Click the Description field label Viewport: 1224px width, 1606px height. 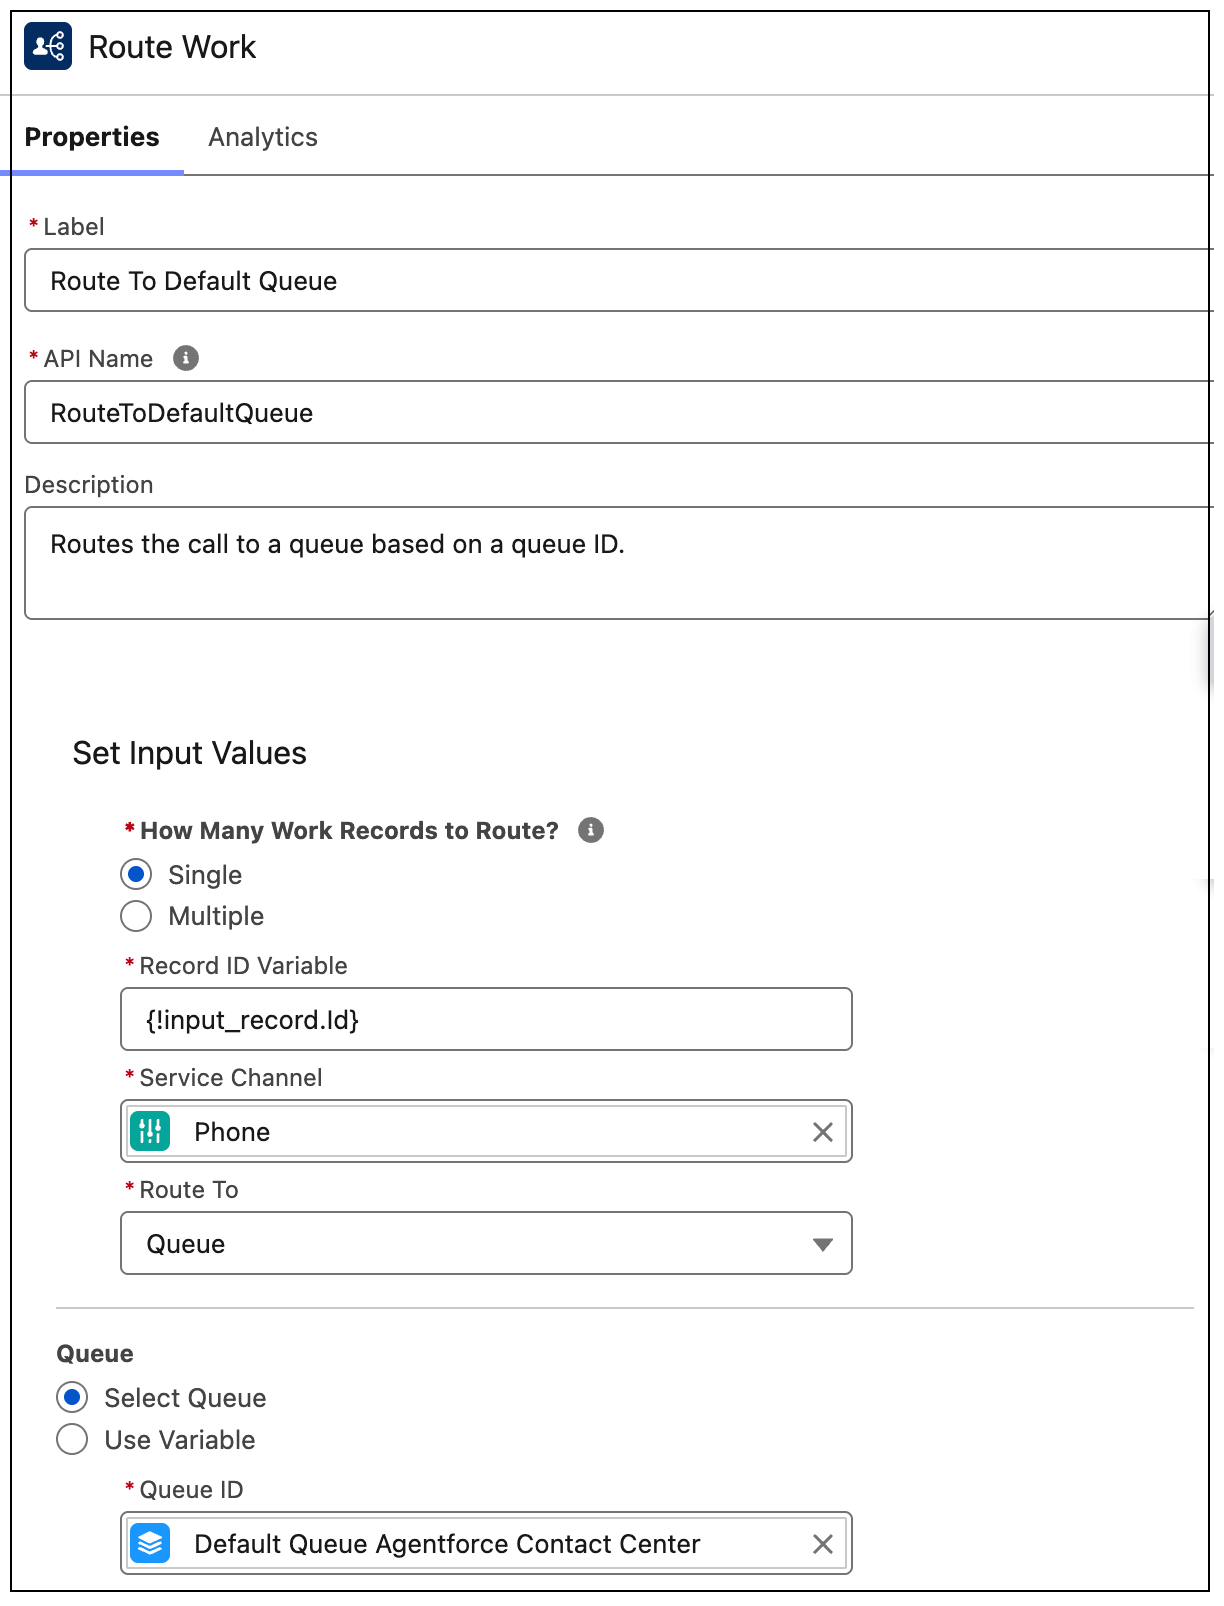[89, 485]
